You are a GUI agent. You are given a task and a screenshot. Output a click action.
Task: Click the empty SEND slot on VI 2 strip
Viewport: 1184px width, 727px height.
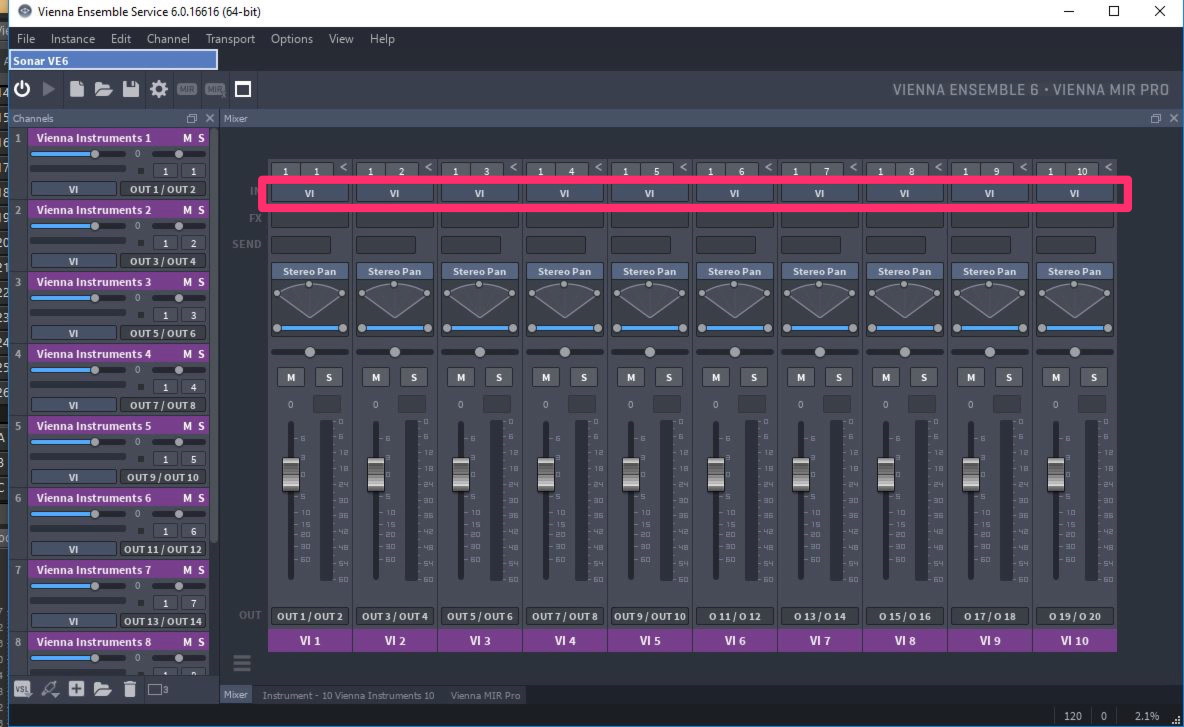pyautogui.click(x=386, y=245)
